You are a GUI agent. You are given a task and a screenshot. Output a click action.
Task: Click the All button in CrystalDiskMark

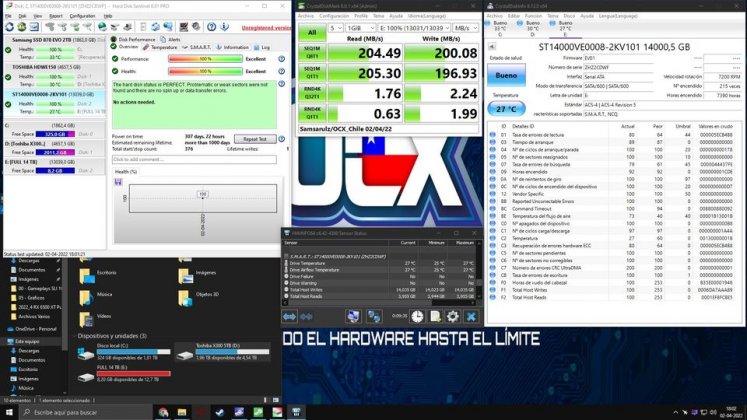click(x=312, y=32)
